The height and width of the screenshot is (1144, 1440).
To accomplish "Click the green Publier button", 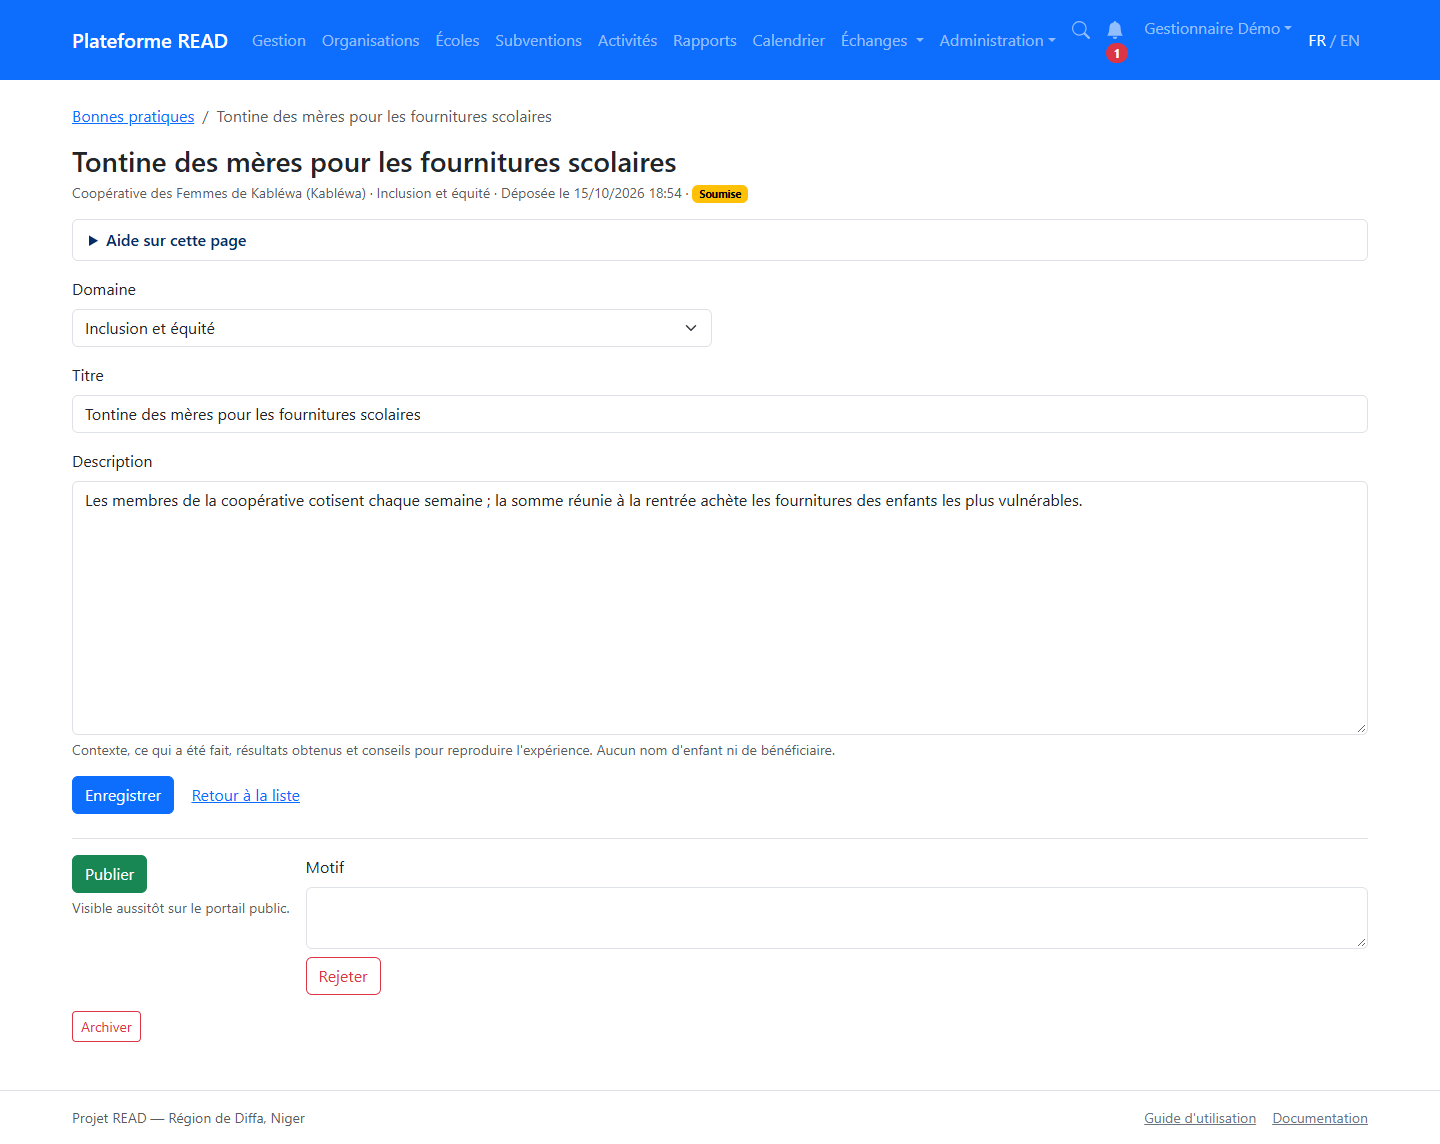I will [x=110, y=874].
